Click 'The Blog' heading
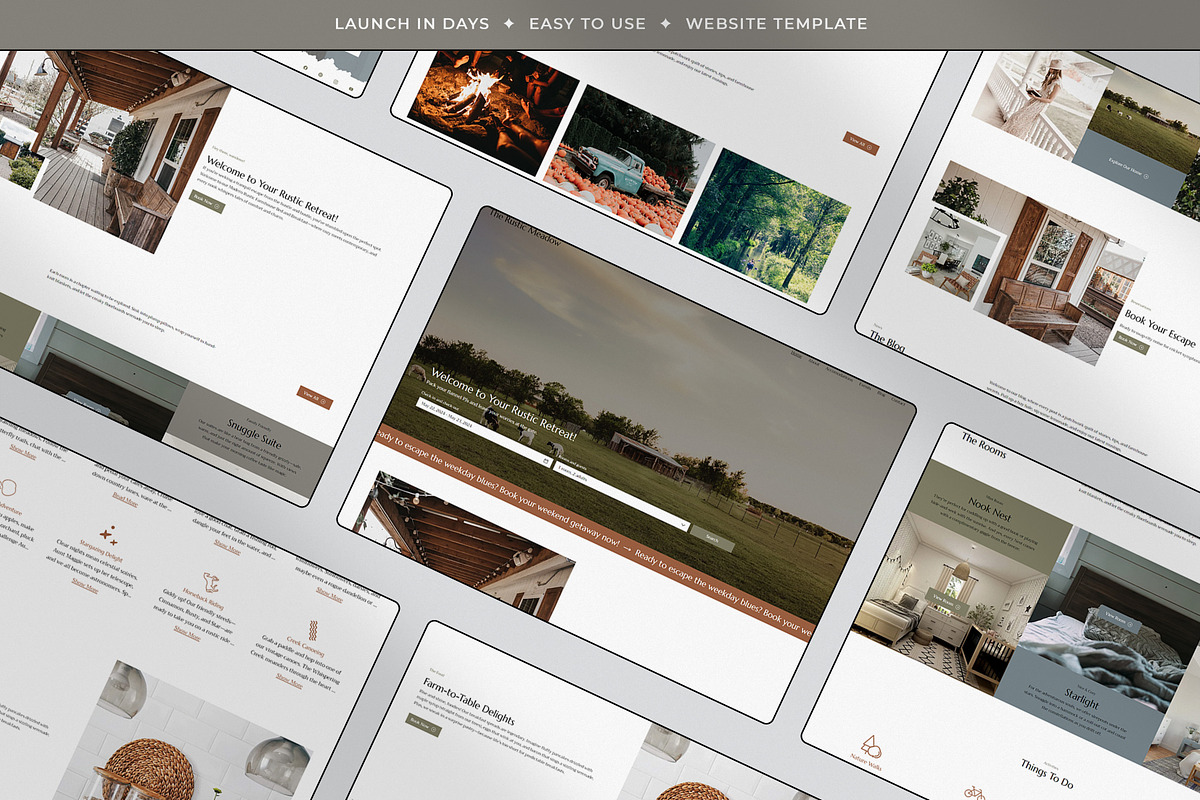The height and width of the screenshot is (800, 1200). click(887, 343)
